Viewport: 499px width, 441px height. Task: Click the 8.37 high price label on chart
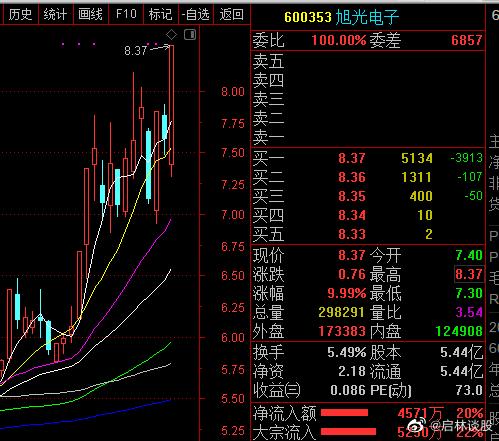pyautogui.click(x=136, y=51)
